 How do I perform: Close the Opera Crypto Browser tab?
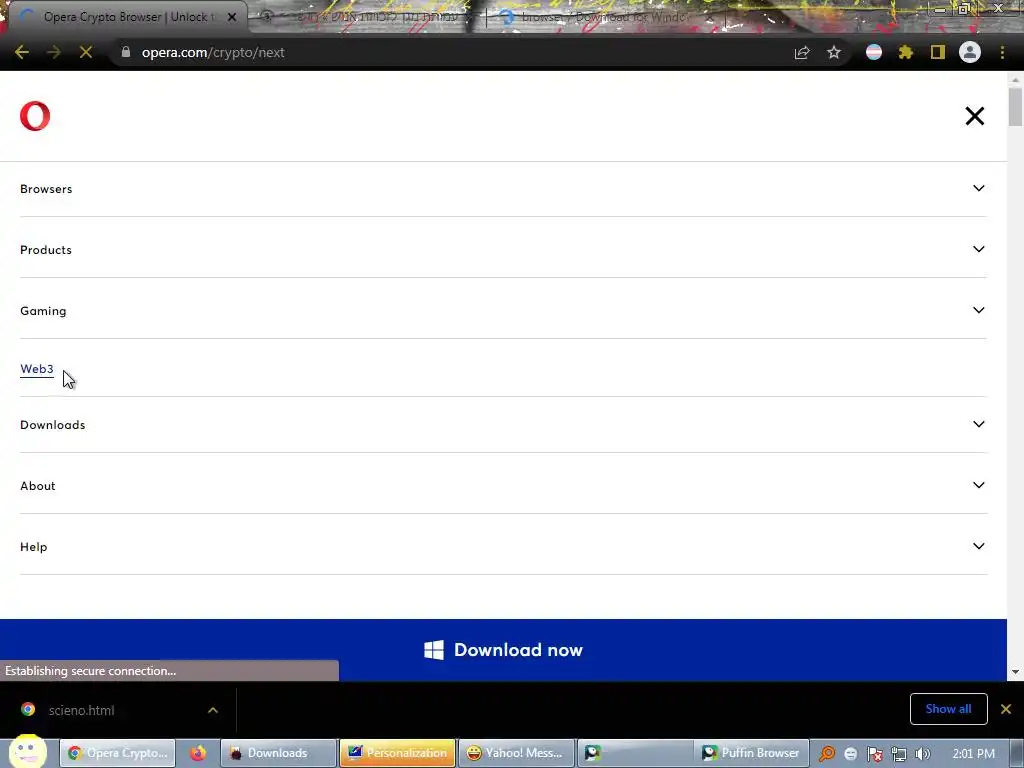[232, 17]
